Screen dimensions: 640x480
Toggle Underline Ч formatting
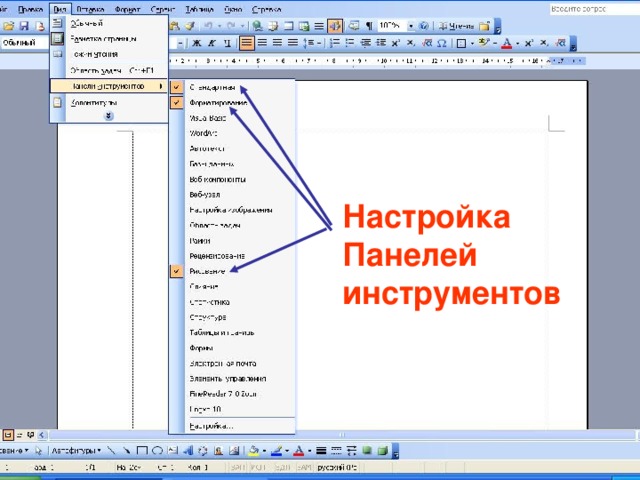(x=227, y=43)
